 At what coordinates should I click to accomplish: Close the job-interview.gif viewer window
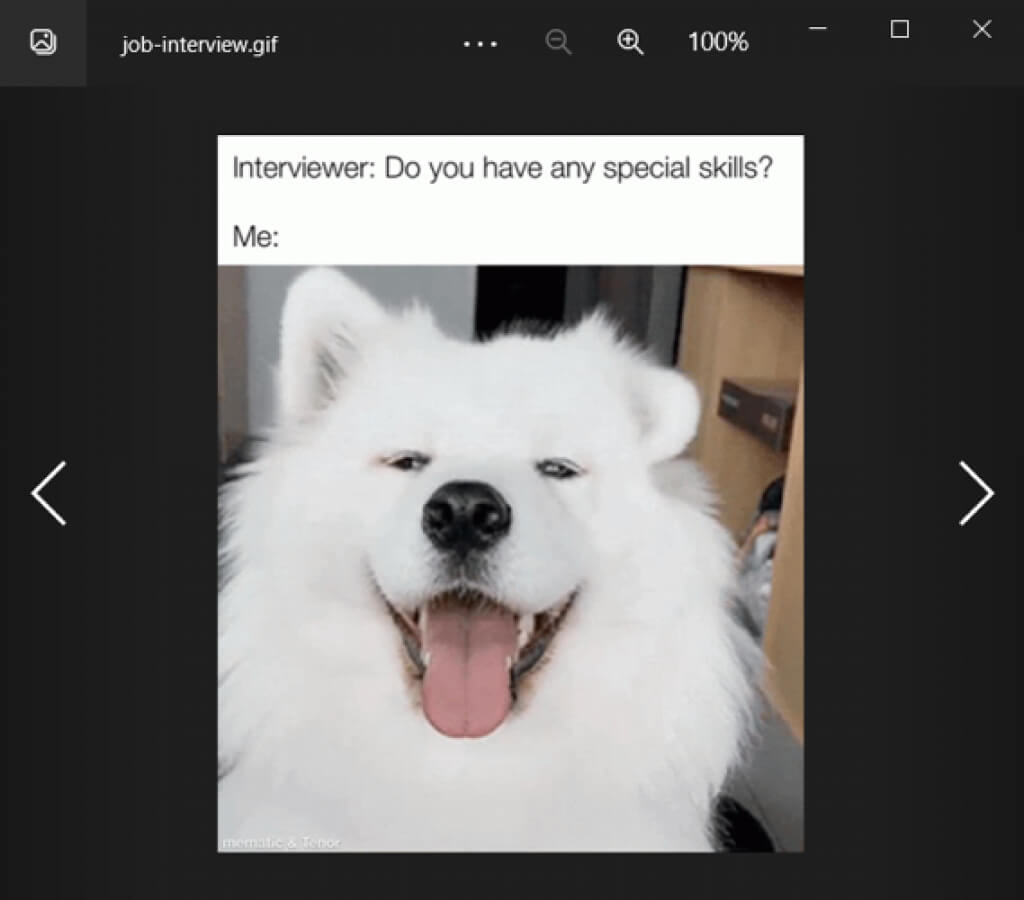click(981, 30)
